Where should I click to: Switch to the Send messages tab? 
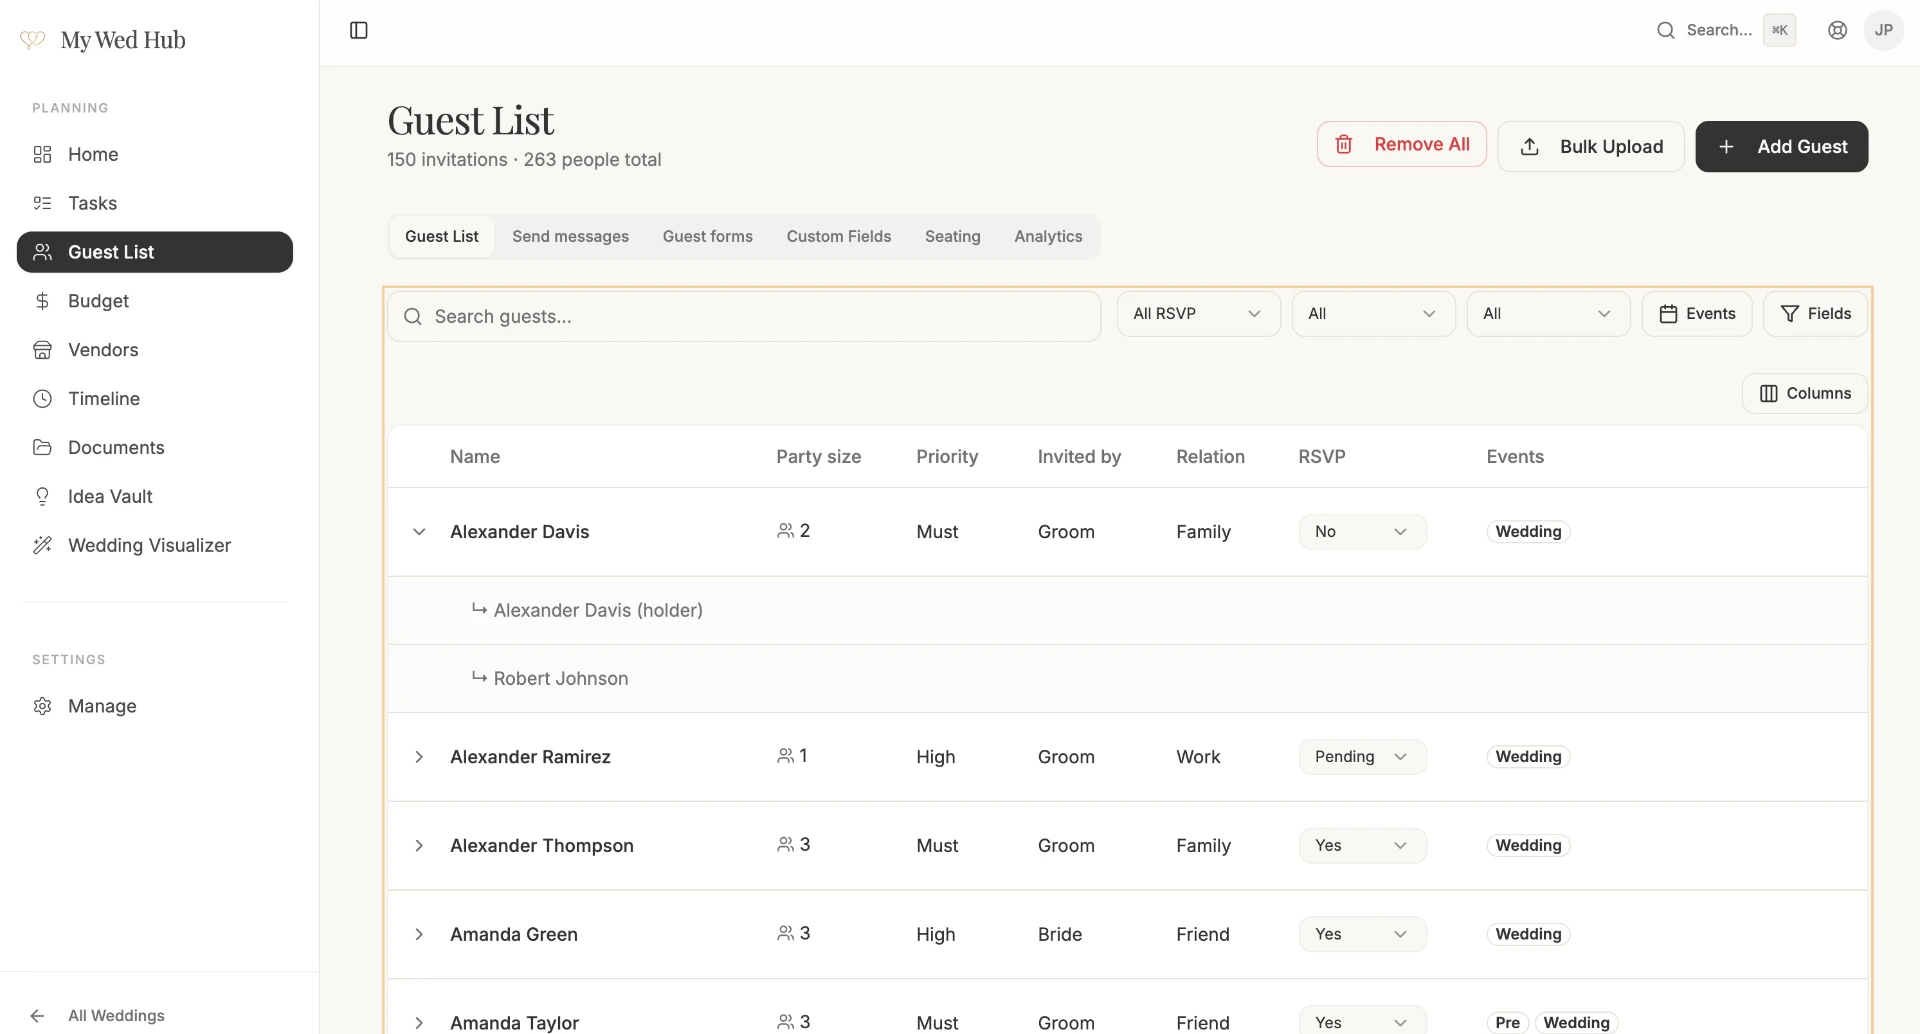click(570, 237)
